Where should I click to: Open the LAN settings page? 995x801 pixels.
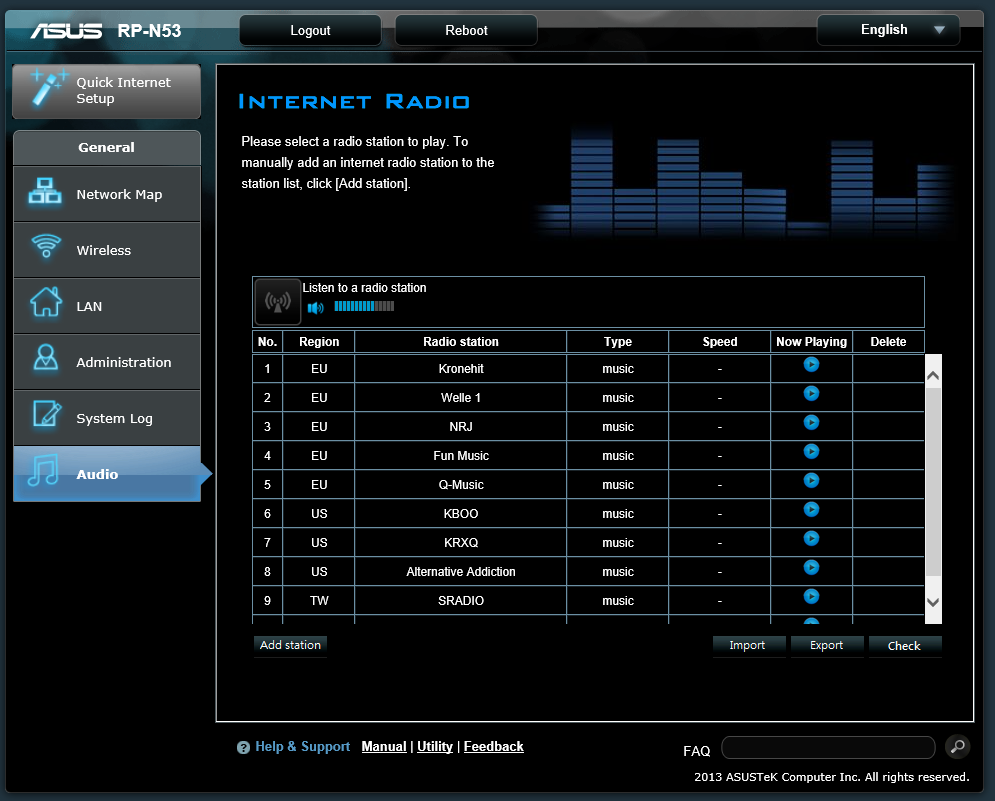point(107,306)
